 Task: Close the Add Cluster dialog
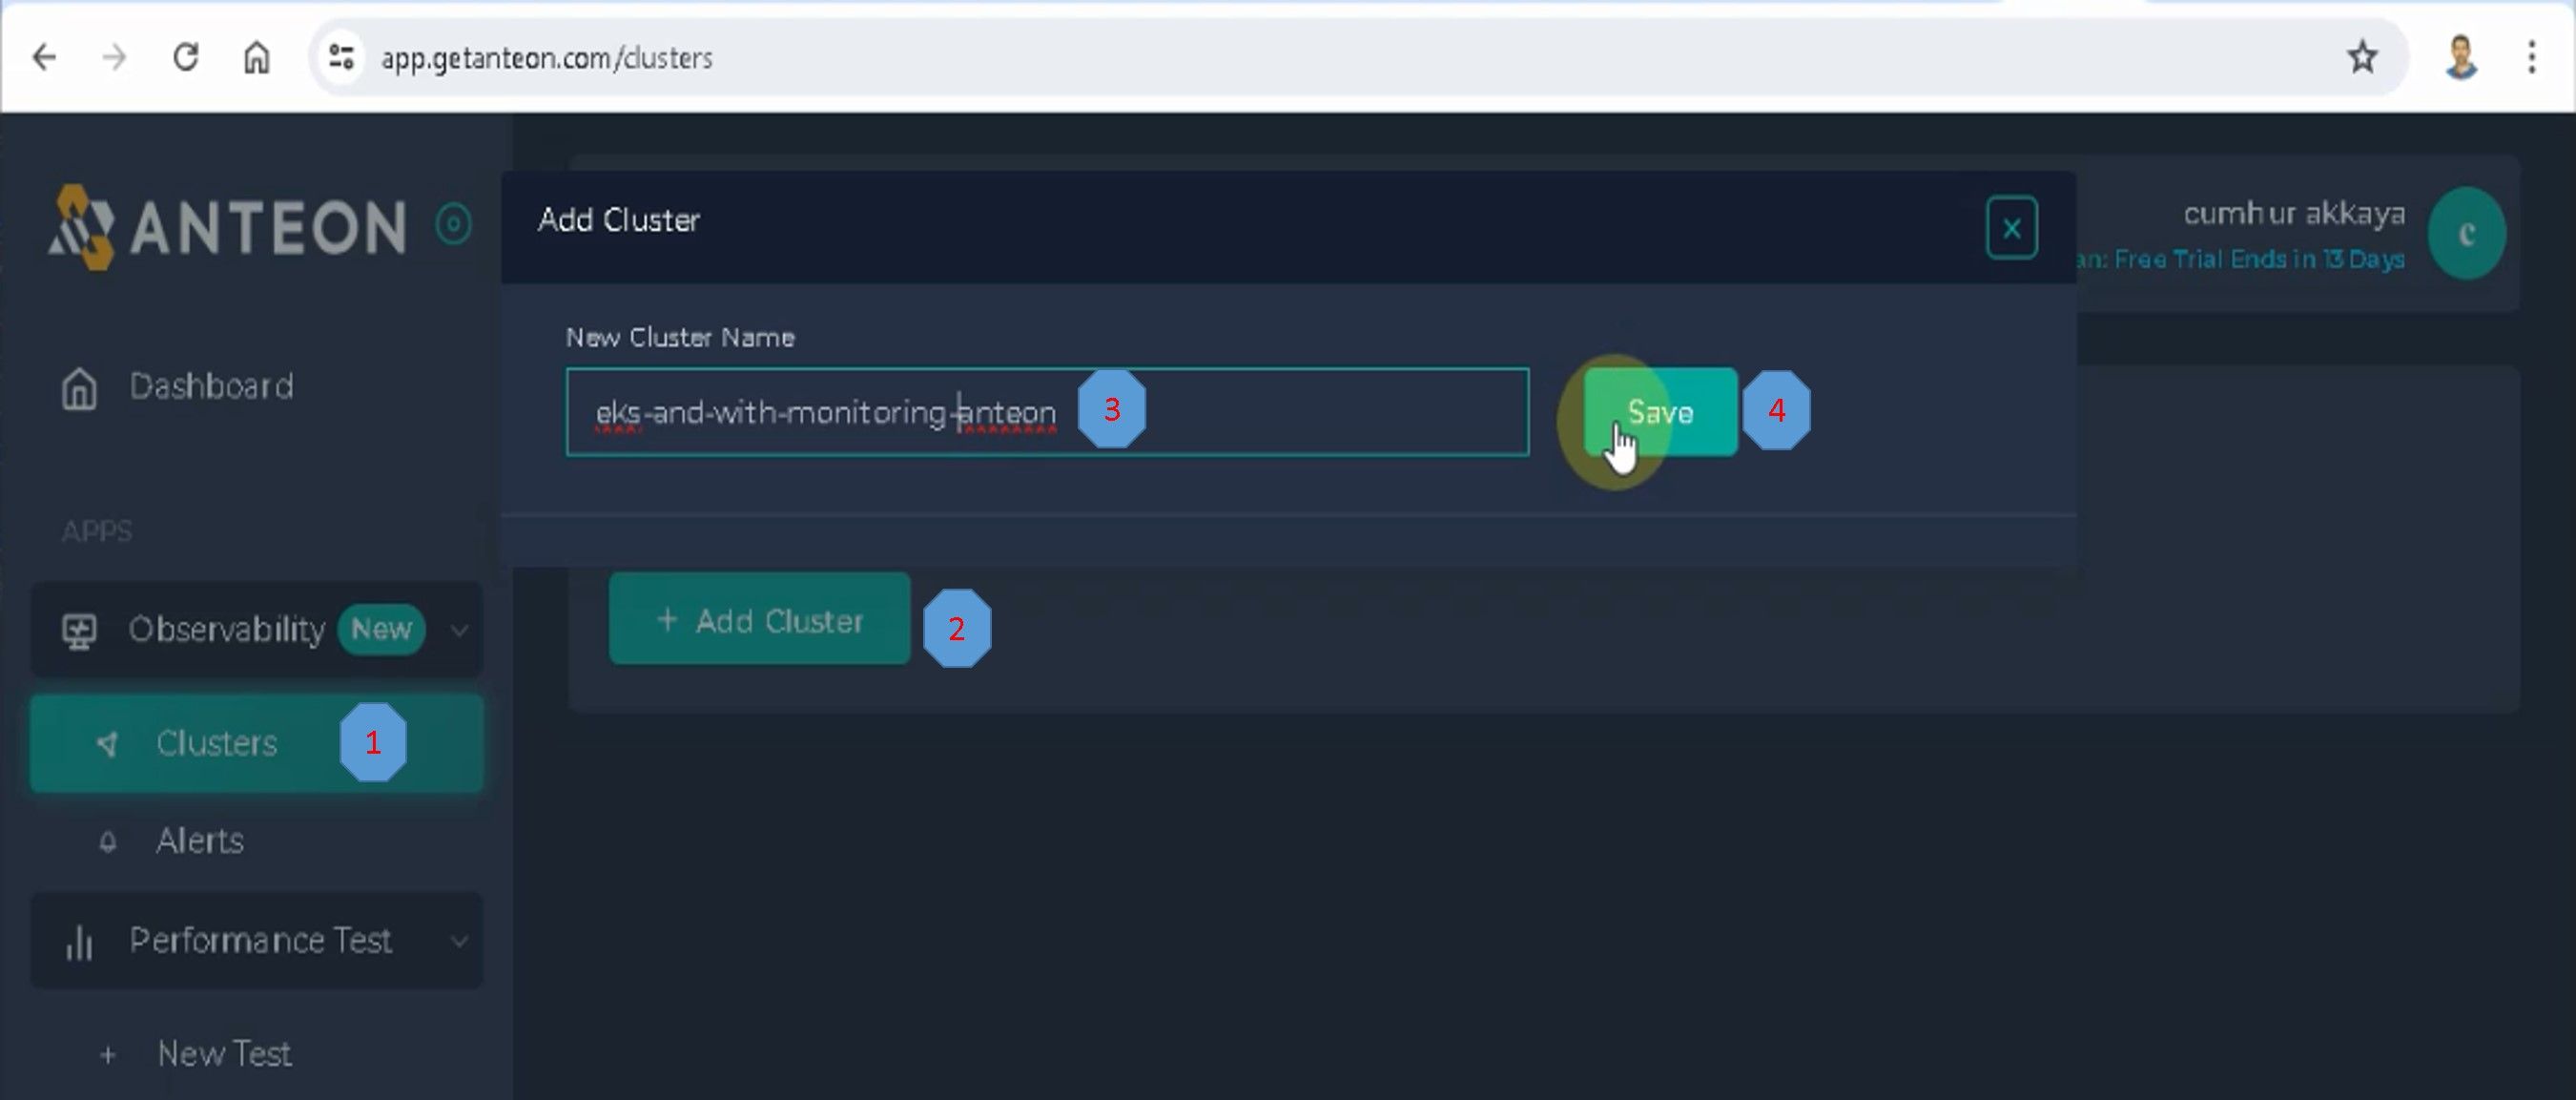click(x=2011, y=228)
